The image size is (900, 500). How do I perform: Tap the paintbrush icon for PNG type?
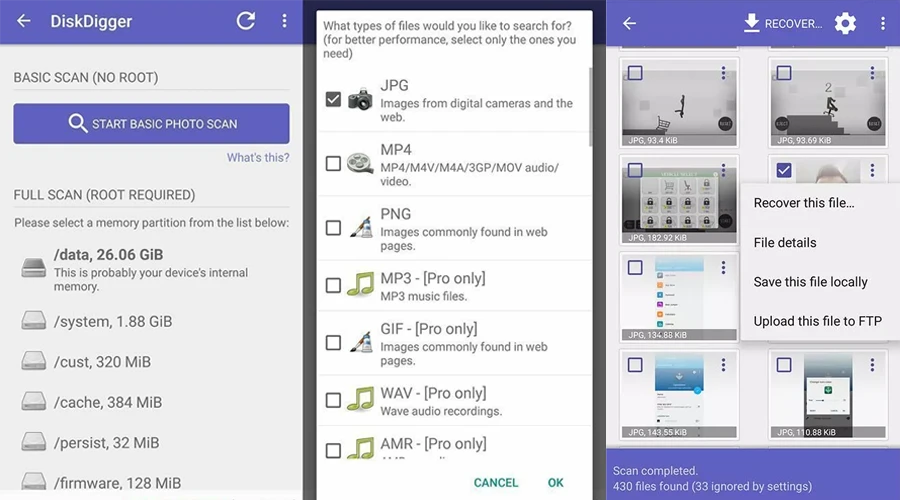click(x=361, y=228)
